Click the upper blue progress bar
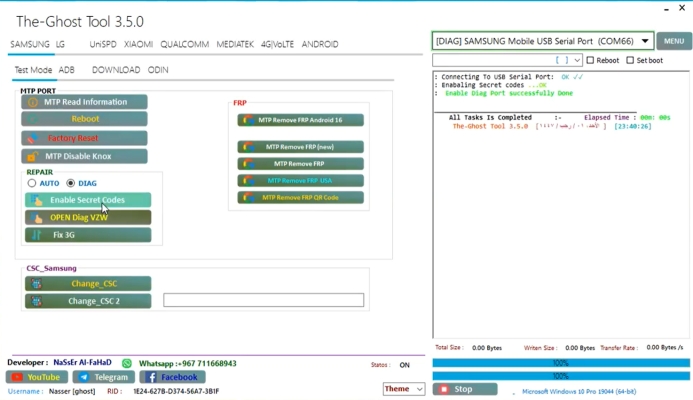Image resolution: width=693 pixels, height=400 pixels. [x=561, y=363]
